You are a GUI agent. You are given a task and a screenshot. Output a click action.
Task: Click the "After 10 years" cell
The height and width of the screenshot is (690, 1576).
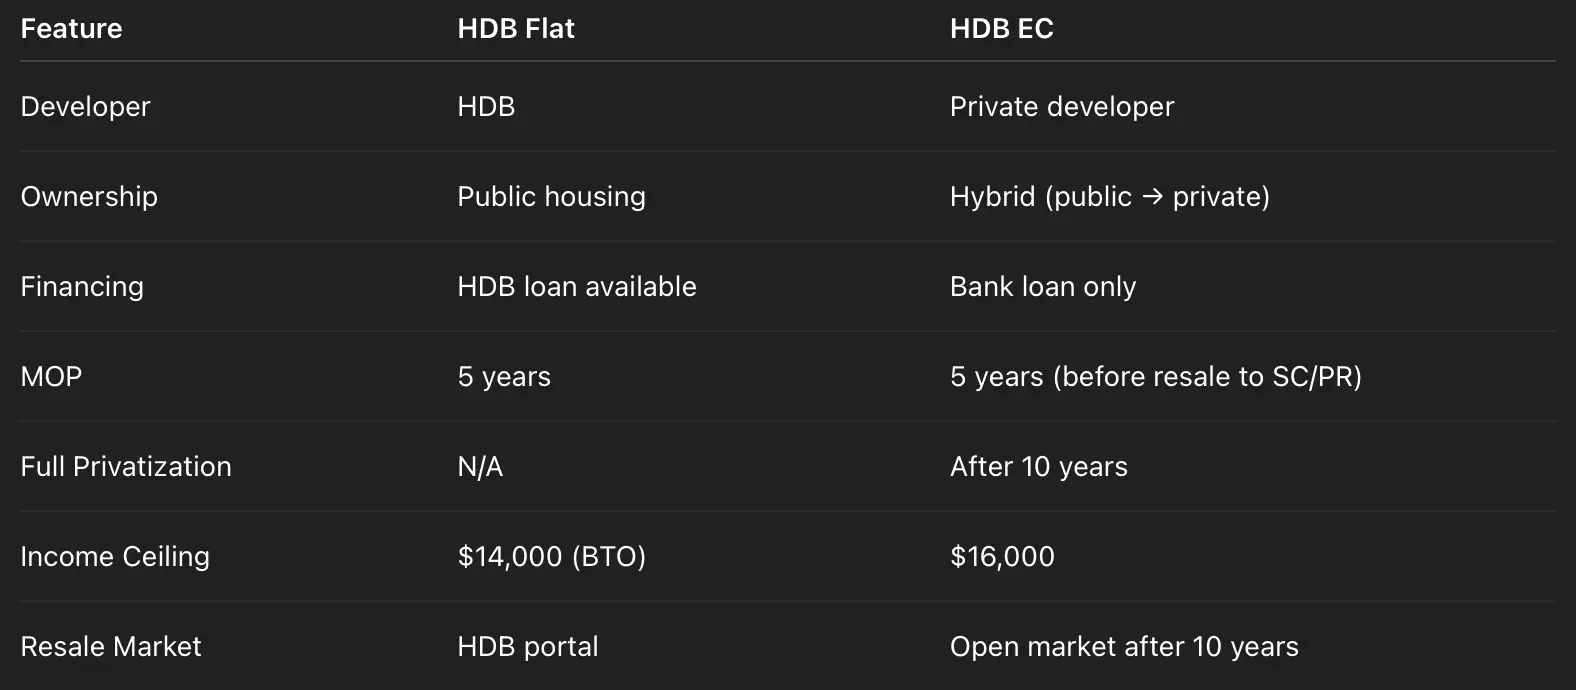pyautogui.click(x=1038, y=466)
